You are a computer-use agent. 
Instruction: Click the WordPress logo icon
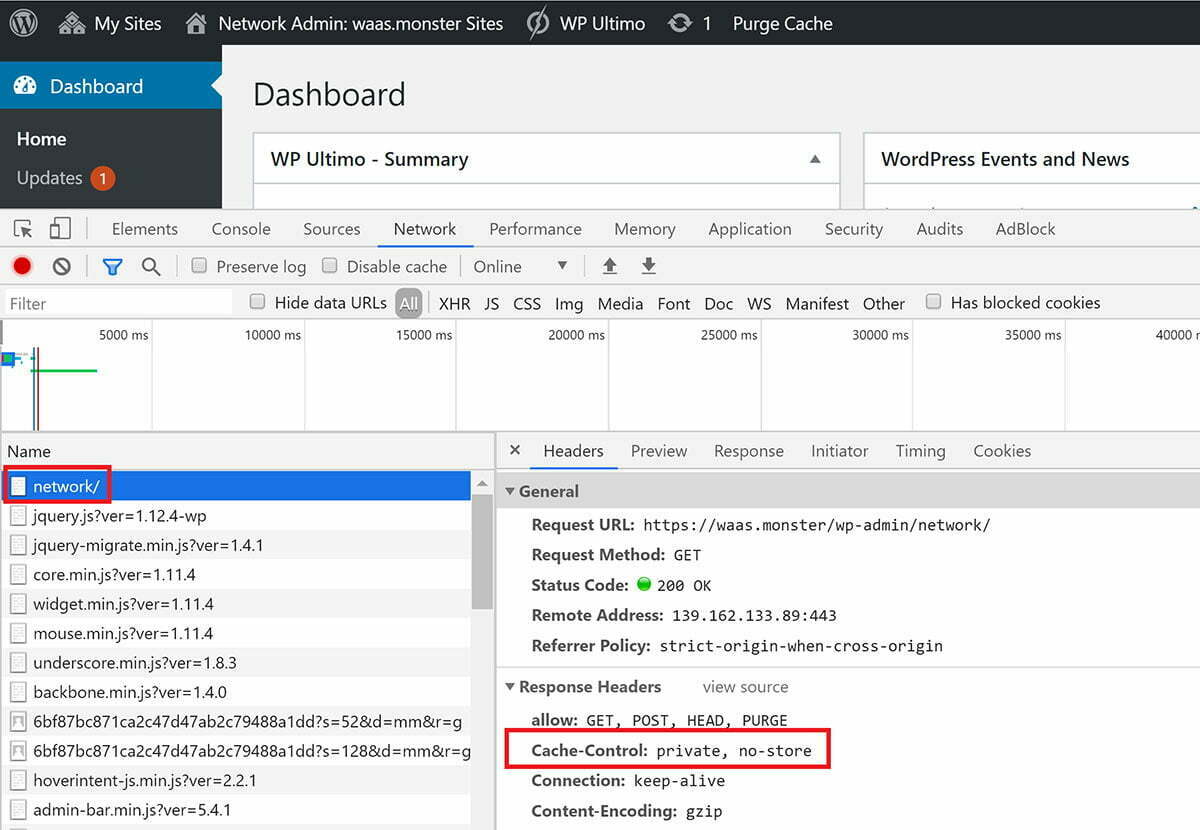tap(23, 23)
